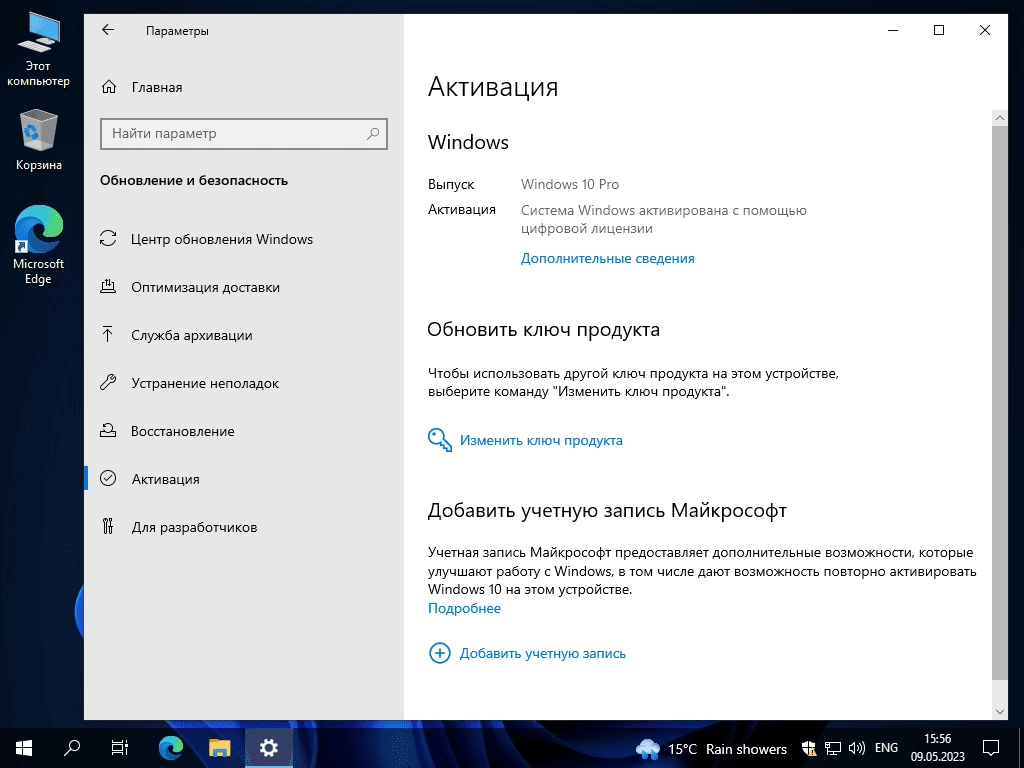
Task: Open Windows Security shield tray icon
Action: tap(809, 748)
